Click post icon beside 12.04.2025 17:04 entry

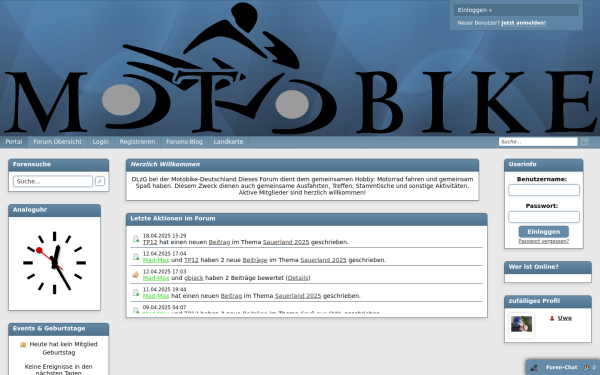click(135, 257)
